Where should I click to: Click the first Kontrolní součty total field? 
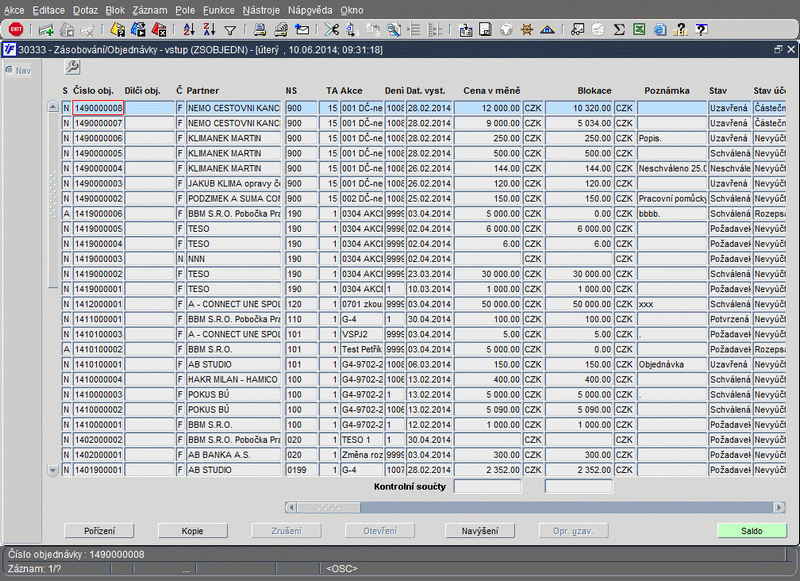[x=488, y=487]
